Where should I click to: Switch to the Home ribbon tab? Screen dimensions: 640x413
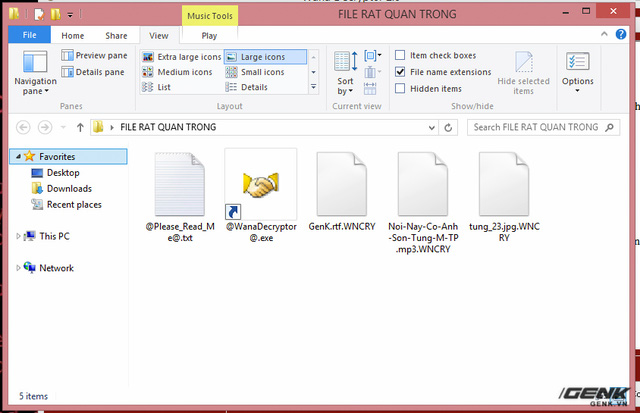[x=73, y=36]
